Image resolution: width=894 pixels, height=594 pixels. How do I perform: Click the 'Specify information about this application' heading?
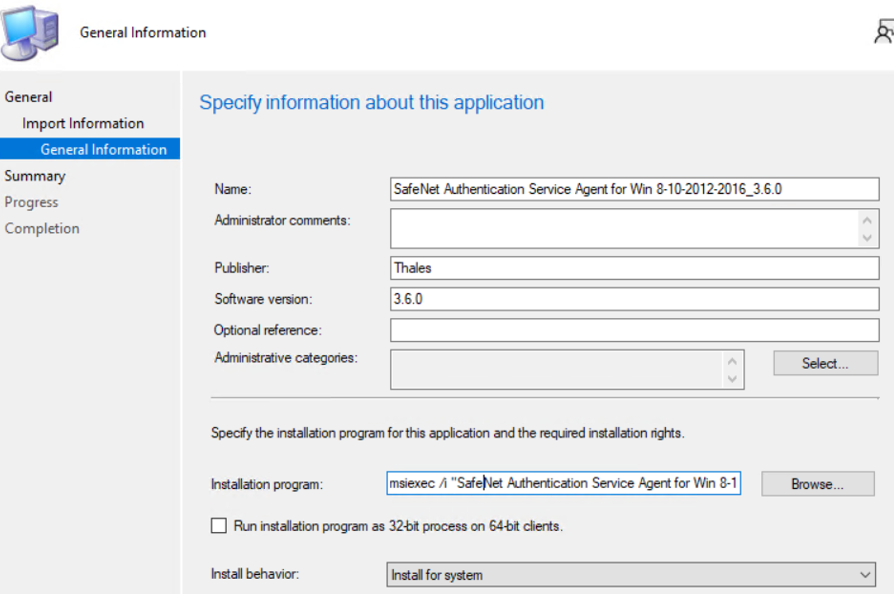372,103
